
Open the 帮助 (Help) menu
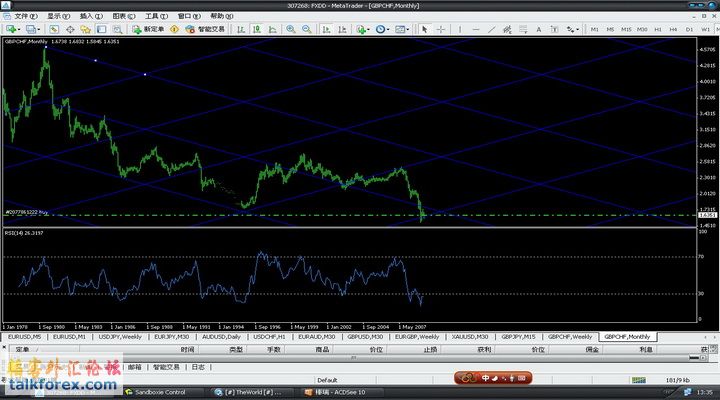click(221, 16)
